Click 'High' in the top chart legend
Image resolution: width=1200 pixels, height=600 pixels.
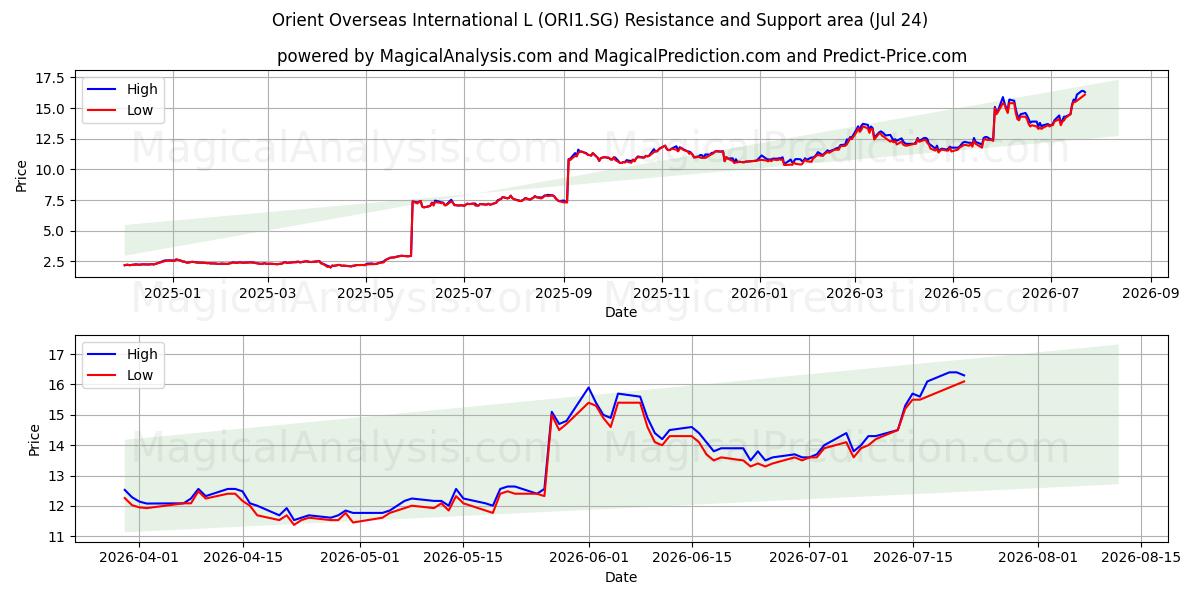142,89
